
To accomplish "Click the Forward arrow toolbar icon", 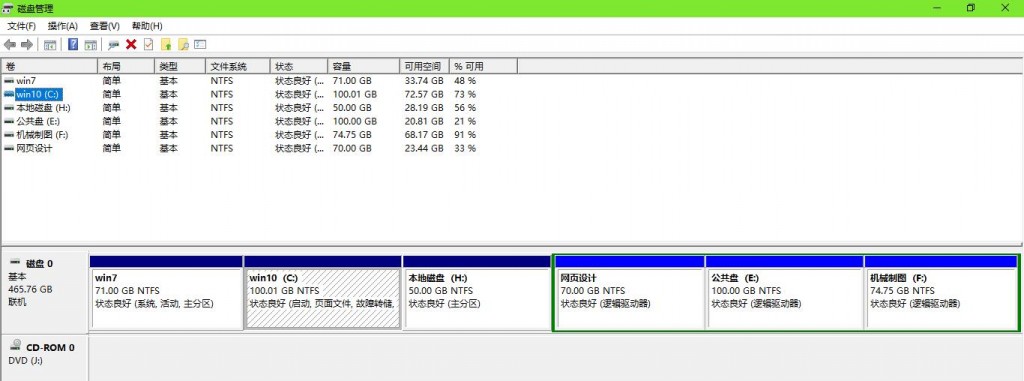I will pyautogui.click(x=27, y=44).
